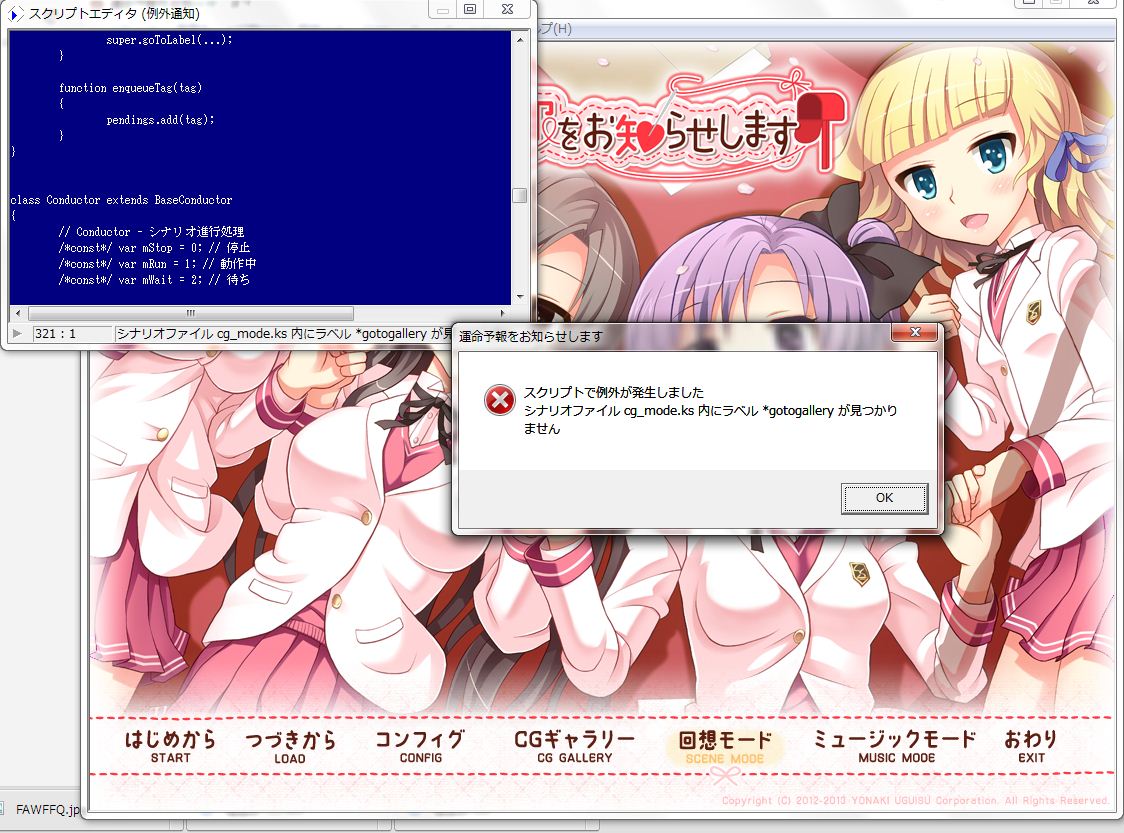Close the スクリプトエディタ window
Viewport: 1124px width, 833px height.
click(x=508, y=9)
